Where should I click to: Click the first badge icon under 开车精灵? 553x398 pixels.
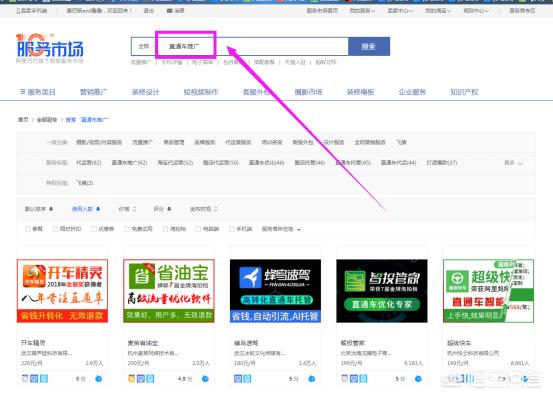(x=25, y=379)
